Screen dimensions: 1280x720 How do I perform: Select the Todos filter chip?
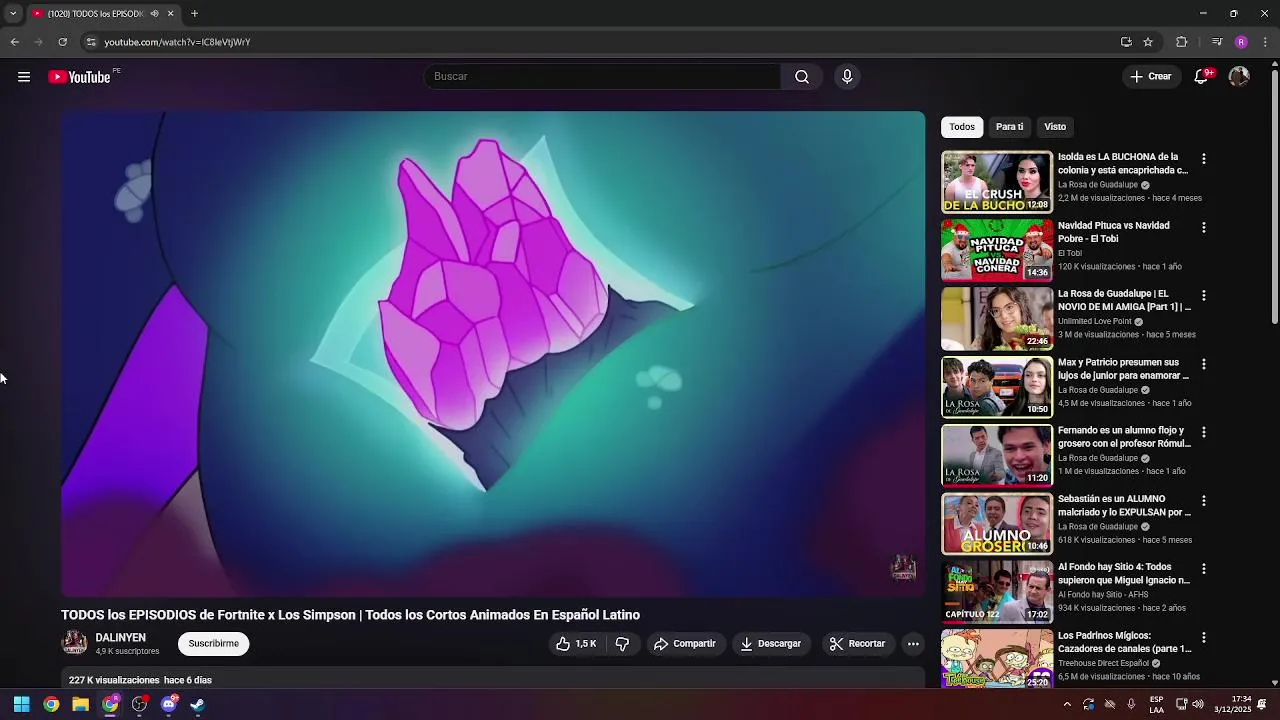(x=962, y=127)
